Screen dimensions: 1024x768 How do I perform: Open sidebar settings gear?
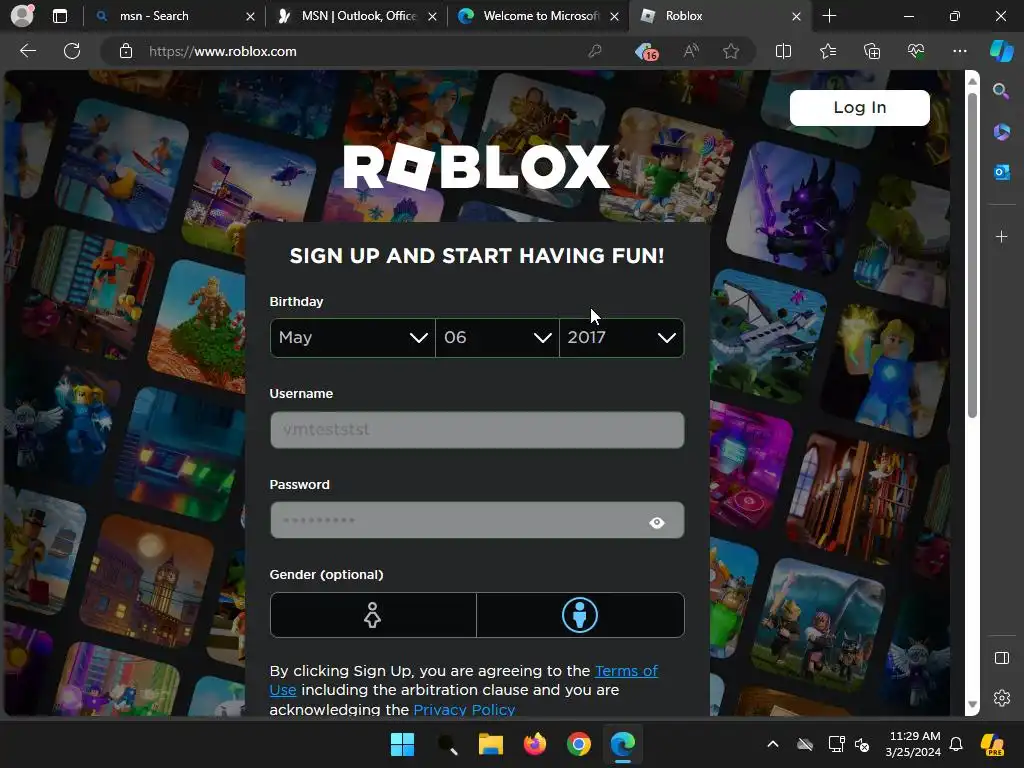(x=1001, y=697)
